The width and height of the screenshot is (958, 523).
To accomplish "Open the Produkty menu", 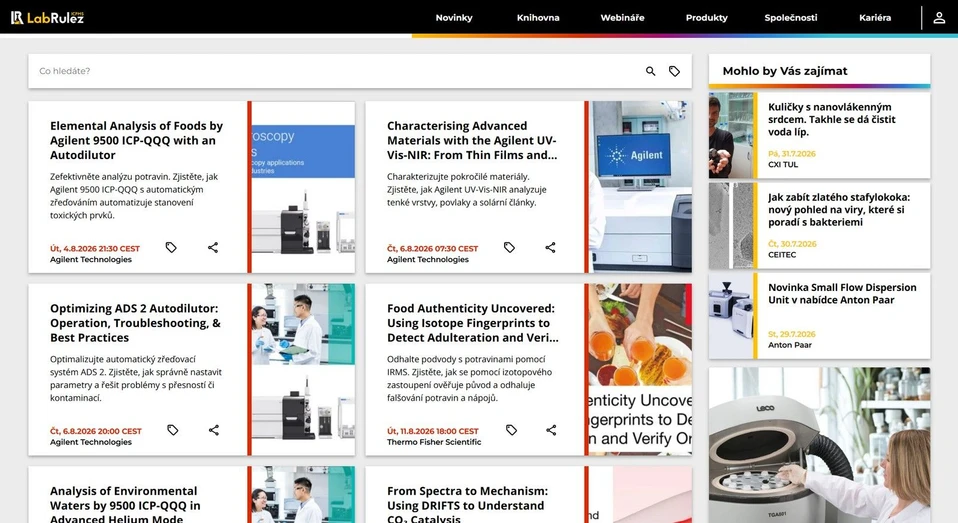I will pos(707,18).
